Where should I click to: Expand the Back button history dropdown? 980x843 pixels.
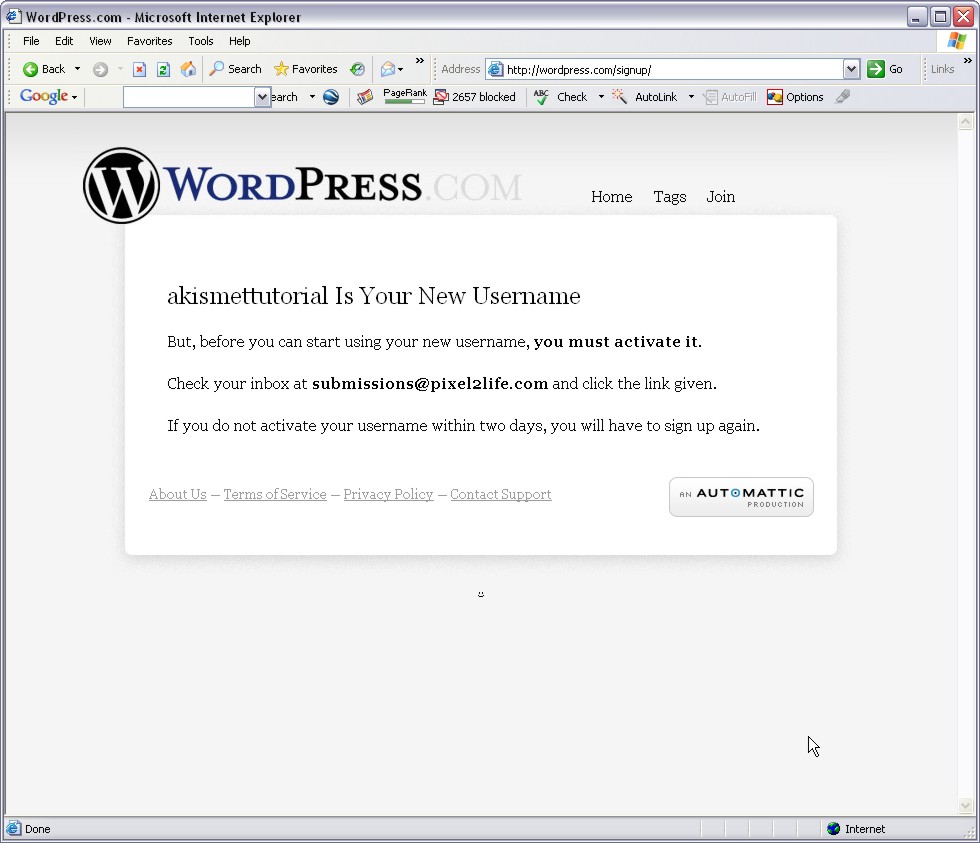pos(78,69)
